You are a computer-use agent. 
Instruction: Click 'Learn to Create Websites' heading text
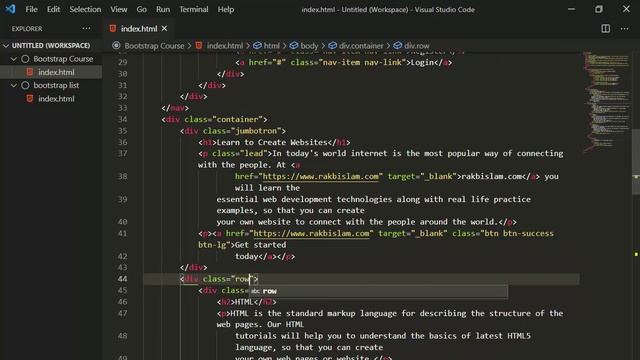272,142
